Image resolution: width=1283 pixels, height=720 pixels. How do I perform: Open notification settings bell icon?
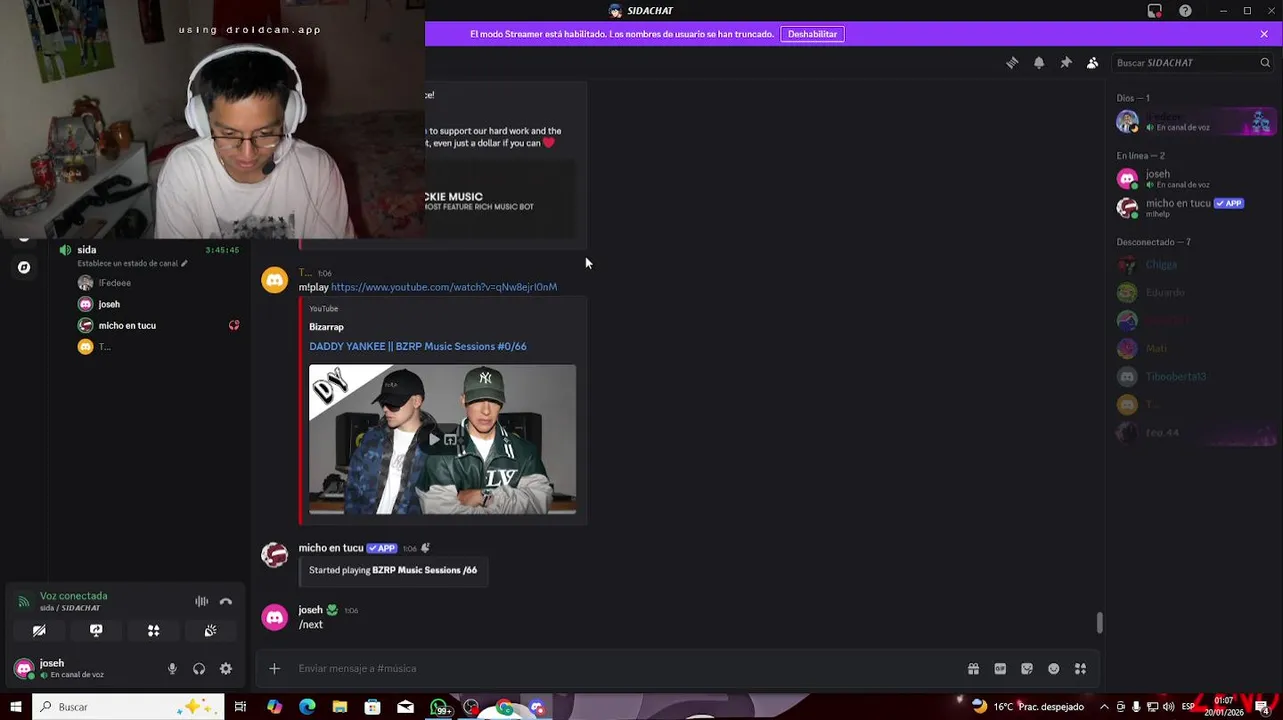(1039, 63)
